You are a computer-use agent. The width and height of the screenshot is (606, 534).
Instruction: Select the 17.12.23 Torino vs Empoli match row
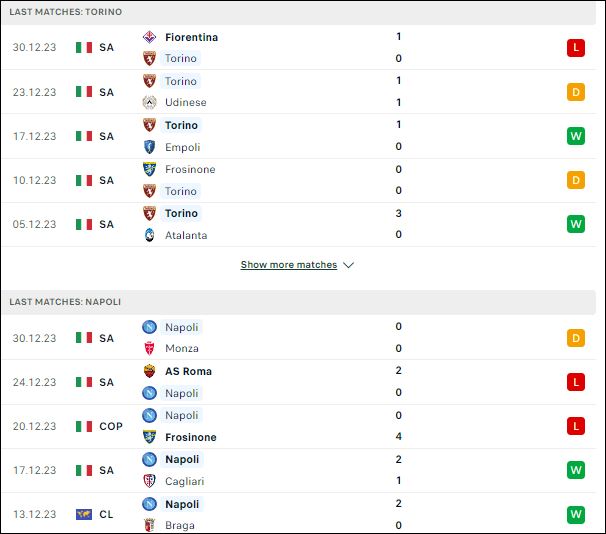(x=298, y=136)
